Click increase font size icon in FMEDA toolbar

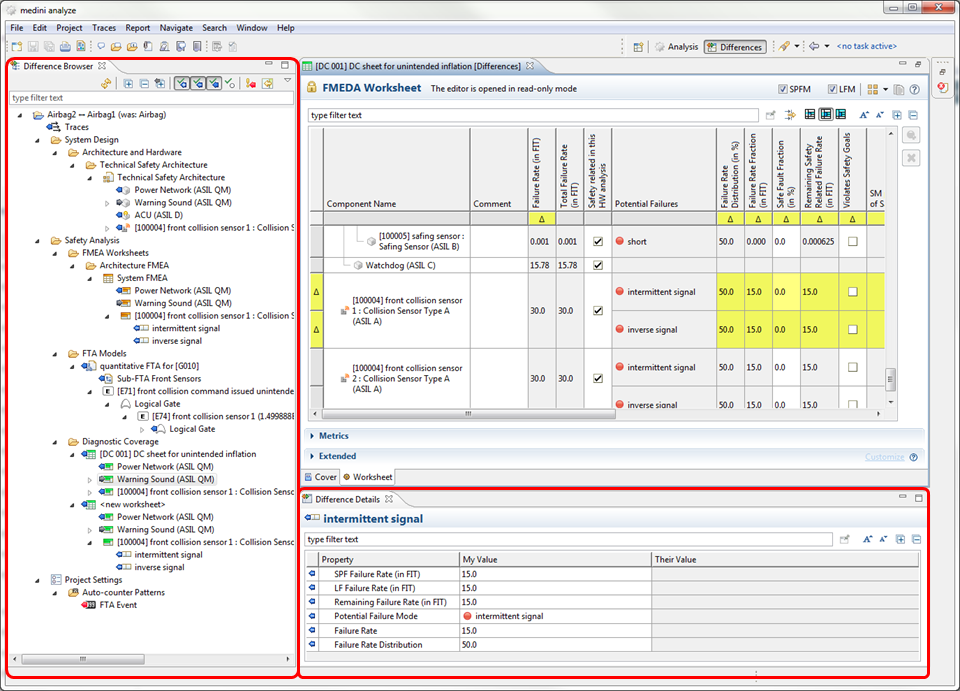(x=864, y=116)
